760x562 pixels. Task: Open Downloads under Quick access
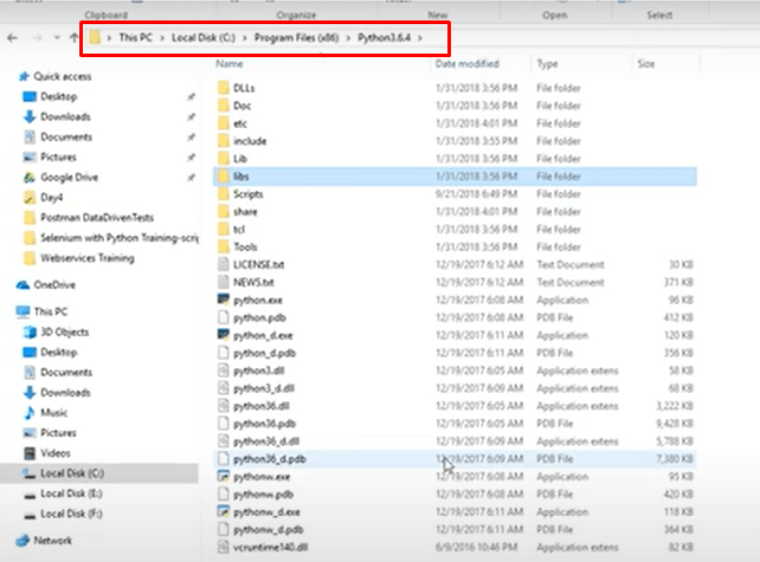65,117
